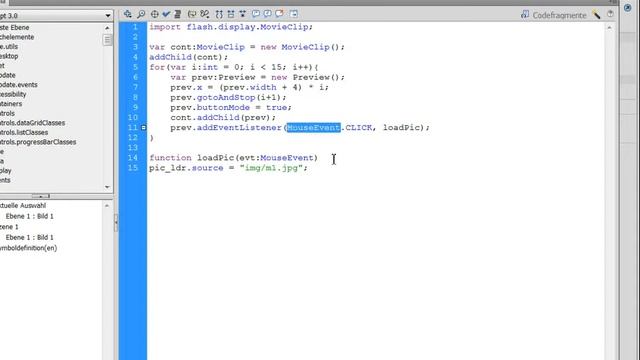Click the highlighted 'MouseEvent' text on line 11

click(x=313, y=128)
